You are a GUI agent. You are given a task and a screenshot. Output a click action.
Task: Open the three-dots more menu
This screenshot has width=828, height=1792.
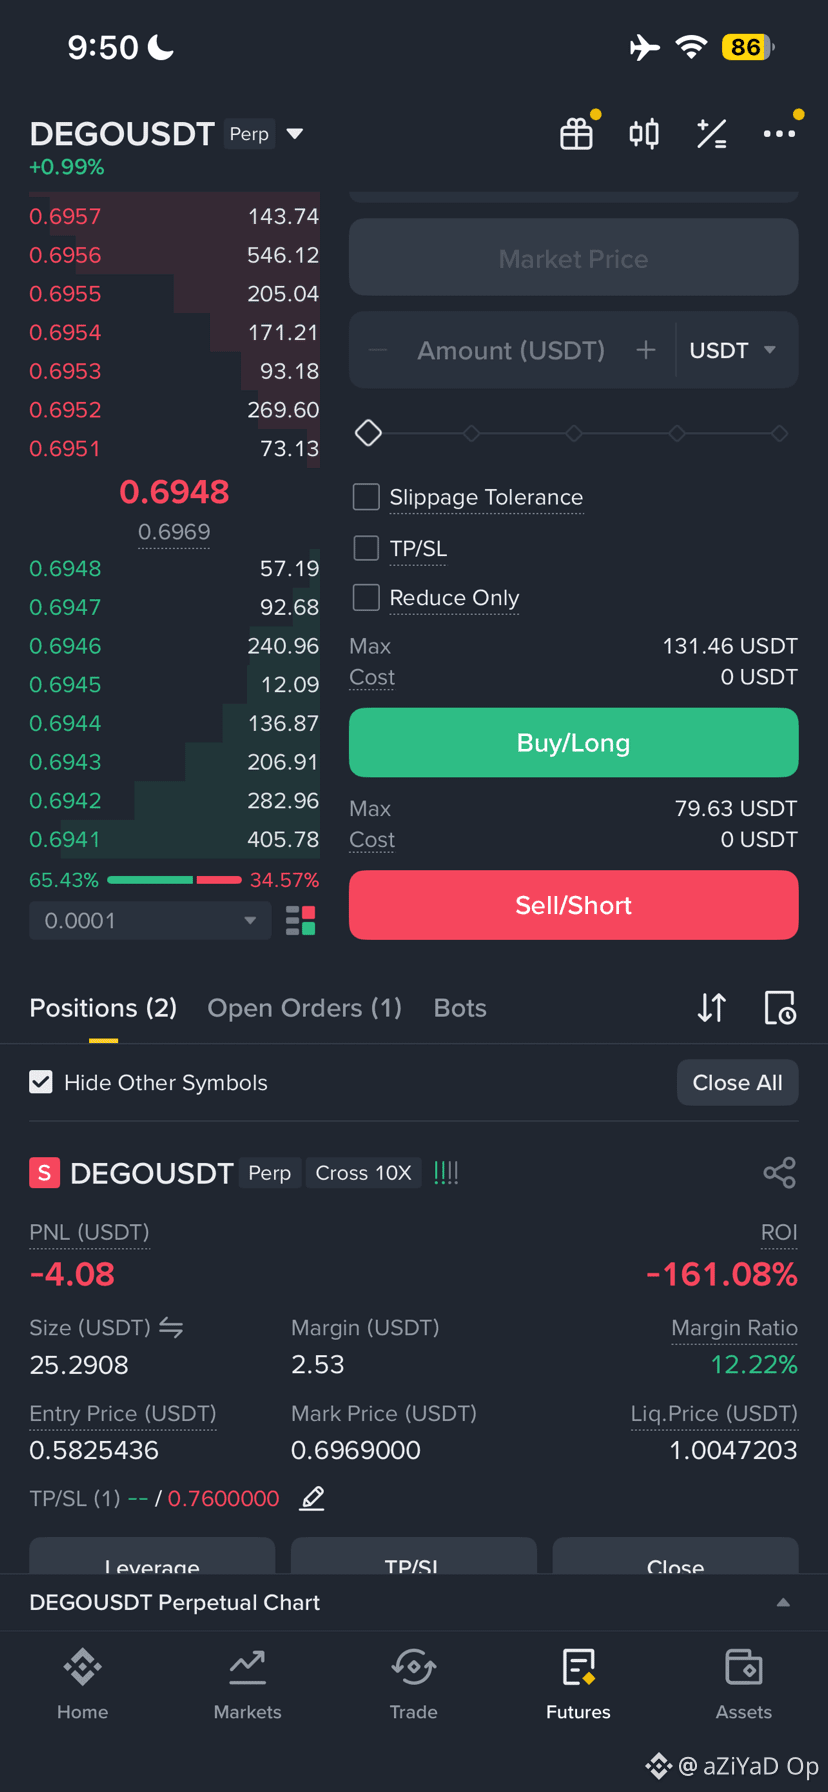tap(779, 134)
